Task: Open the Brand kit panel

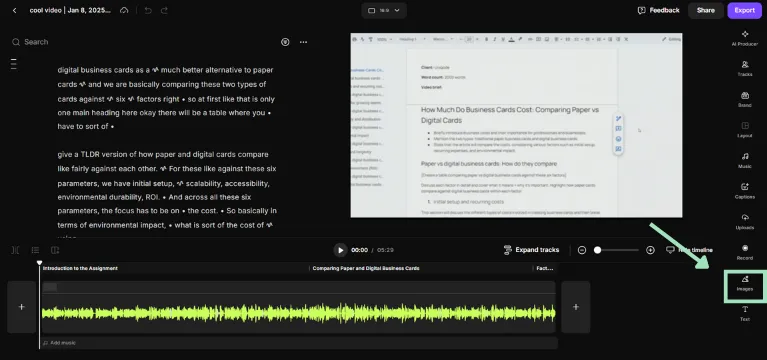Action: click(x=744, y=99)
